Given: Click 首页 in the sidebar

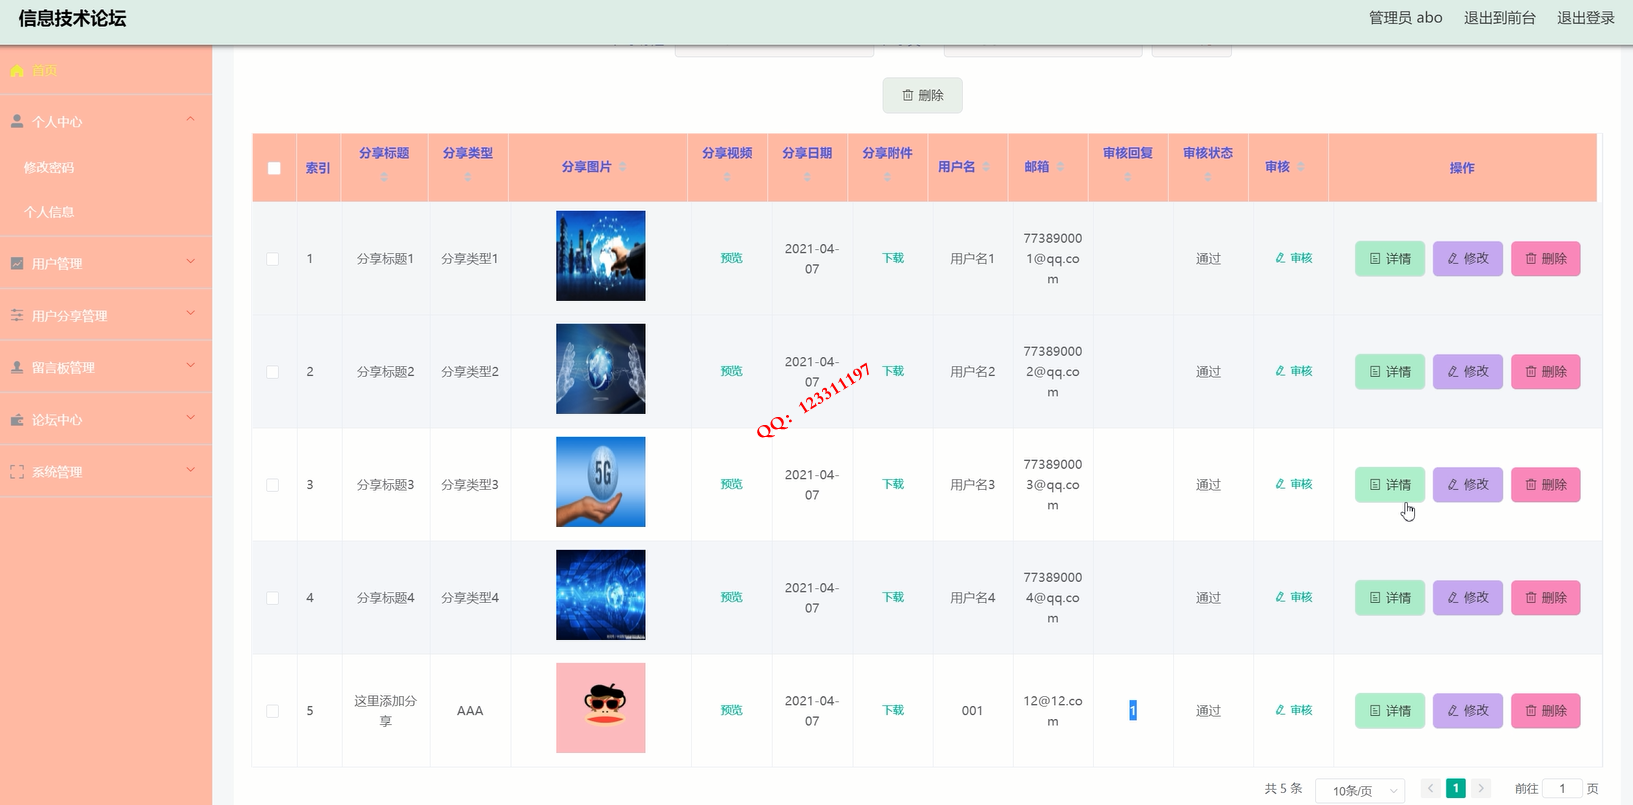Looking at the screenshot, I should click(x=44, y=71).
